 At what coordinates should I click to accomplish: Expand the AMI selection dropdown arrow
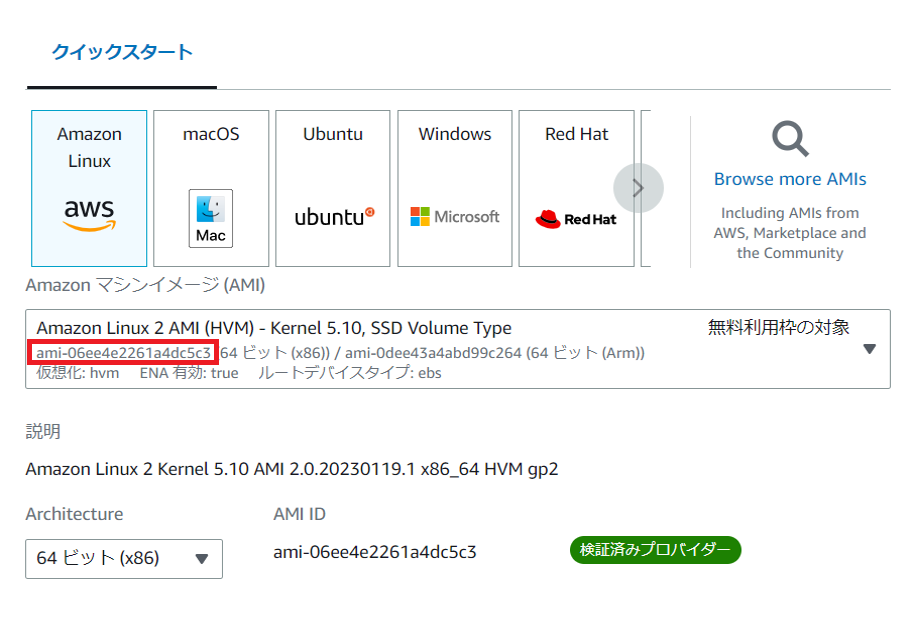(x=869, y=349)
